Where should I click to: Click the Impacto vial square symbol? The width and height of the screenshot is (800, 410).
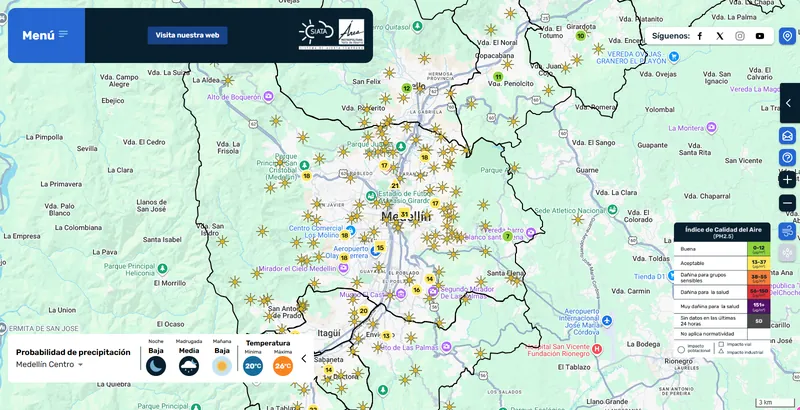(721, 344)
